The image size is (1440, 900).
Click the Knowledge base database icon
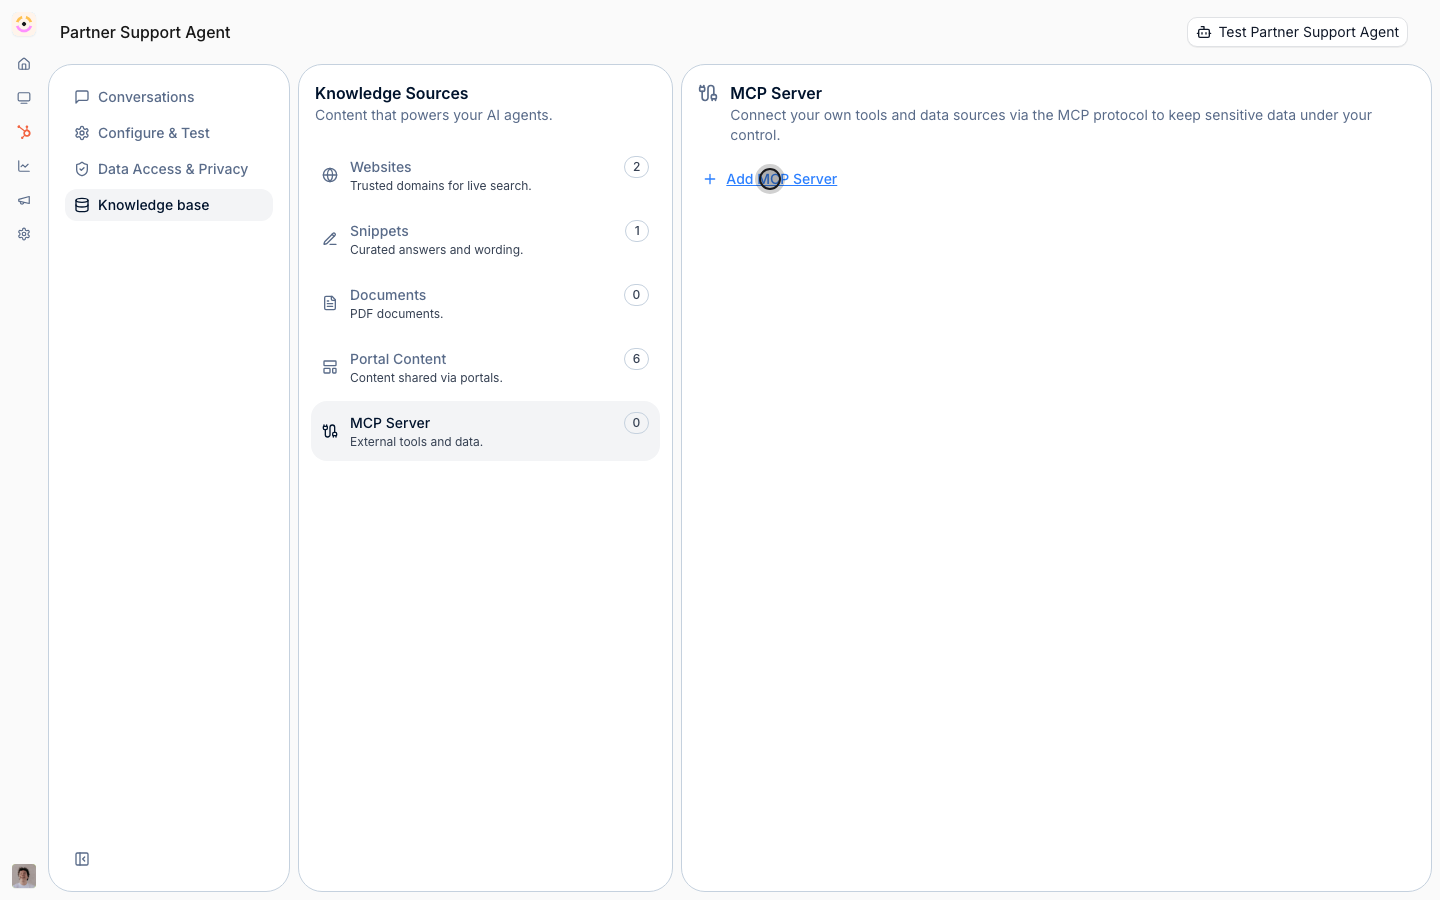point(82,205)
